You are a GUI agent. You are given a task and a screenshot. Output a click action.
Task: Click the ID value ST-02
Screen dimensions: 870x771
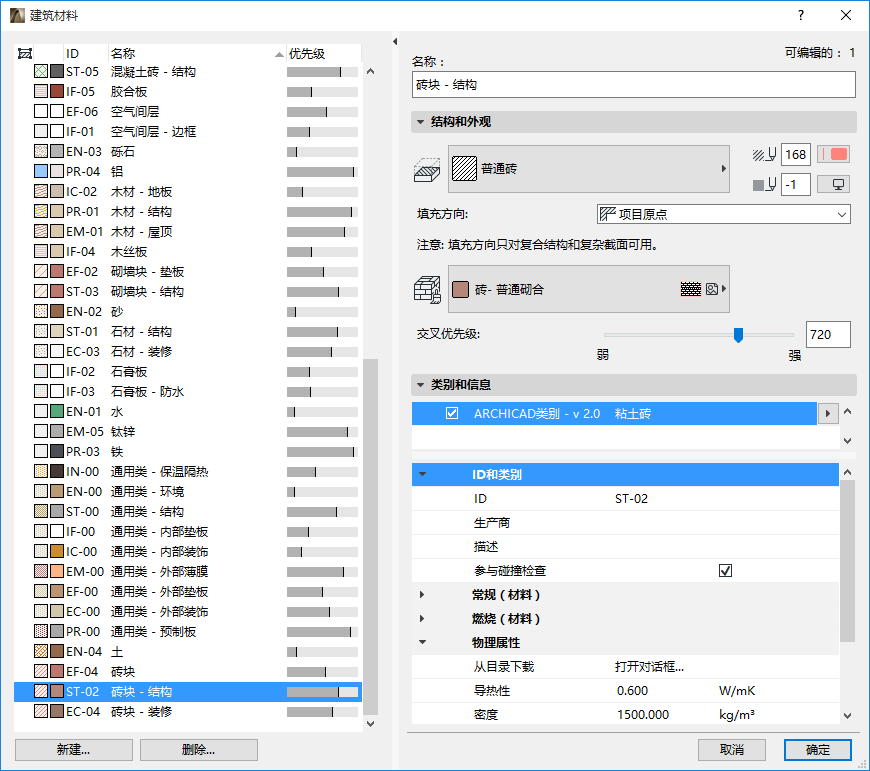click(x=631, y=499)
